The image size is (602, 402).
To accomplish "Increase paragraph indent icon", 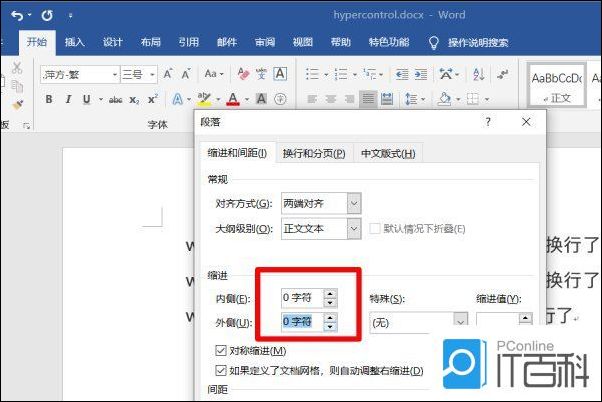I will pyautogui.click(x=421, y=74).
